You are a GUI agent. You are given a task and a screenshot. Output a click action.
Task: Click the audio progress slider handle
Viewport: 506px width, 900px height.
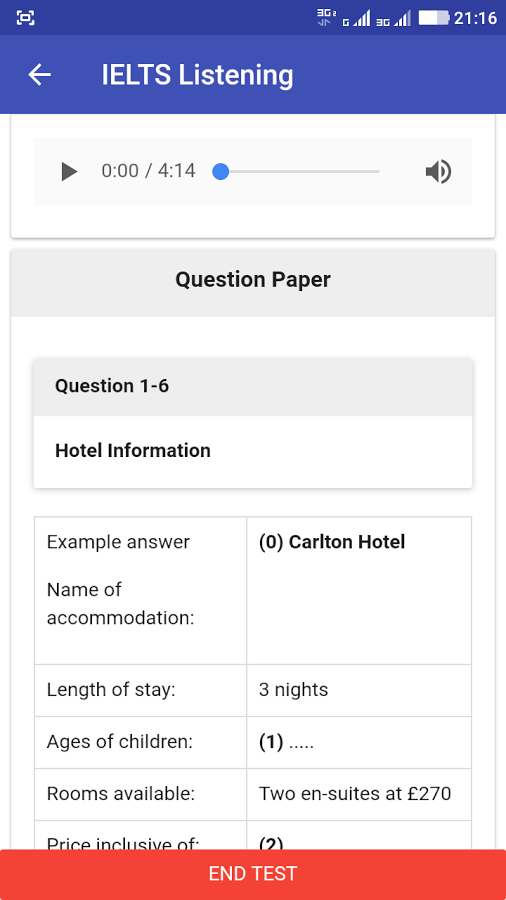coord(221,172)
